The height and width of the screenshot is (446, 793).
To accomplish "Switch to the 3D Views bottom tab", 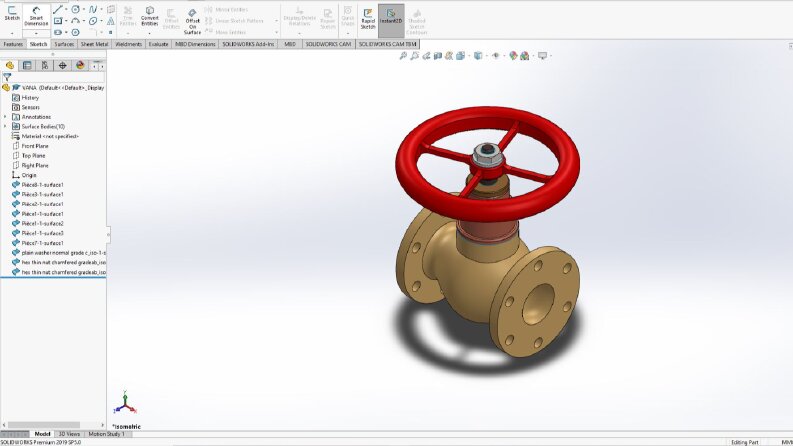I will coord(69,434).
